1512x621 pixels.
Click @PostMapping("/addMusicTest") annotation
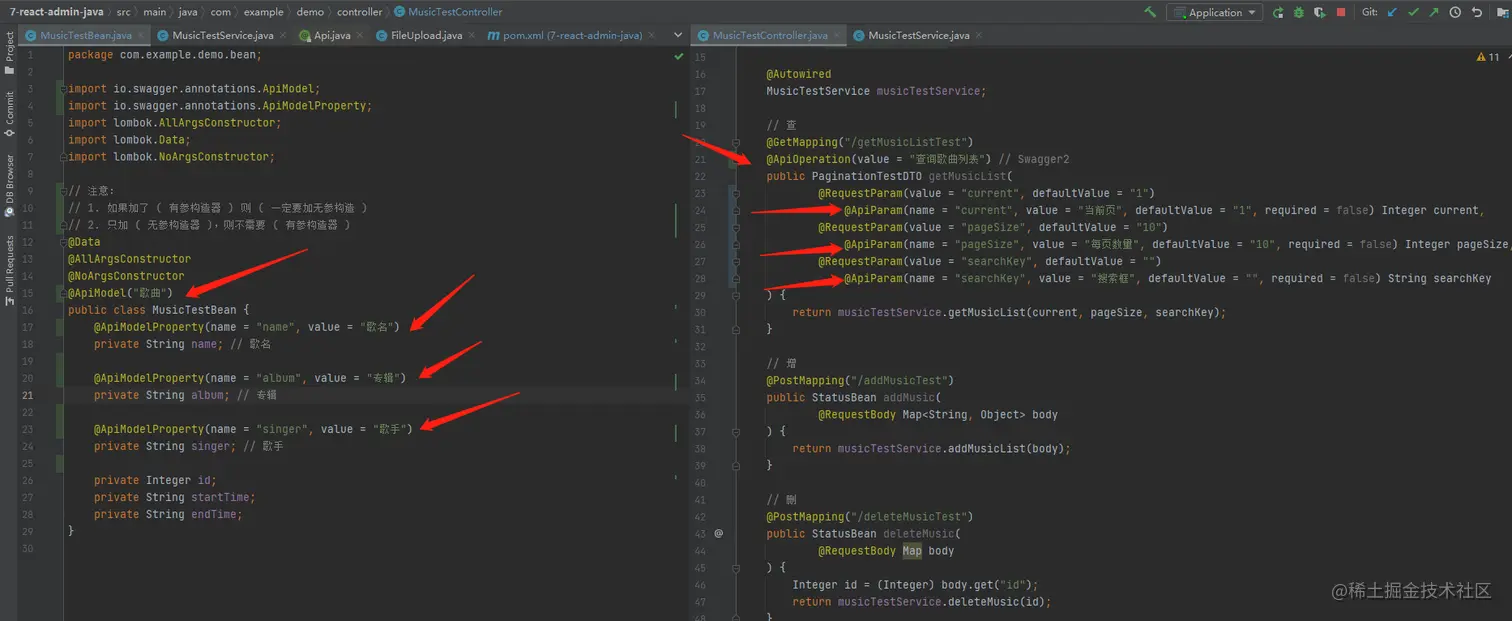click(860, 380)
